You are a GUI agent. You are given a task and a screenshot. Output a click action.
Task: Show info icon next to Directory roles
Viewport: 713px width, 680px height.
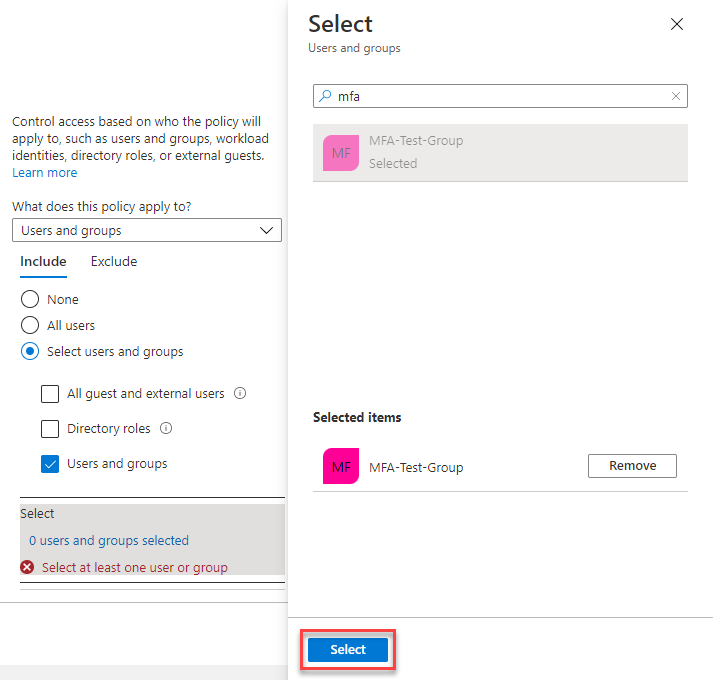(x=166, y=429)
